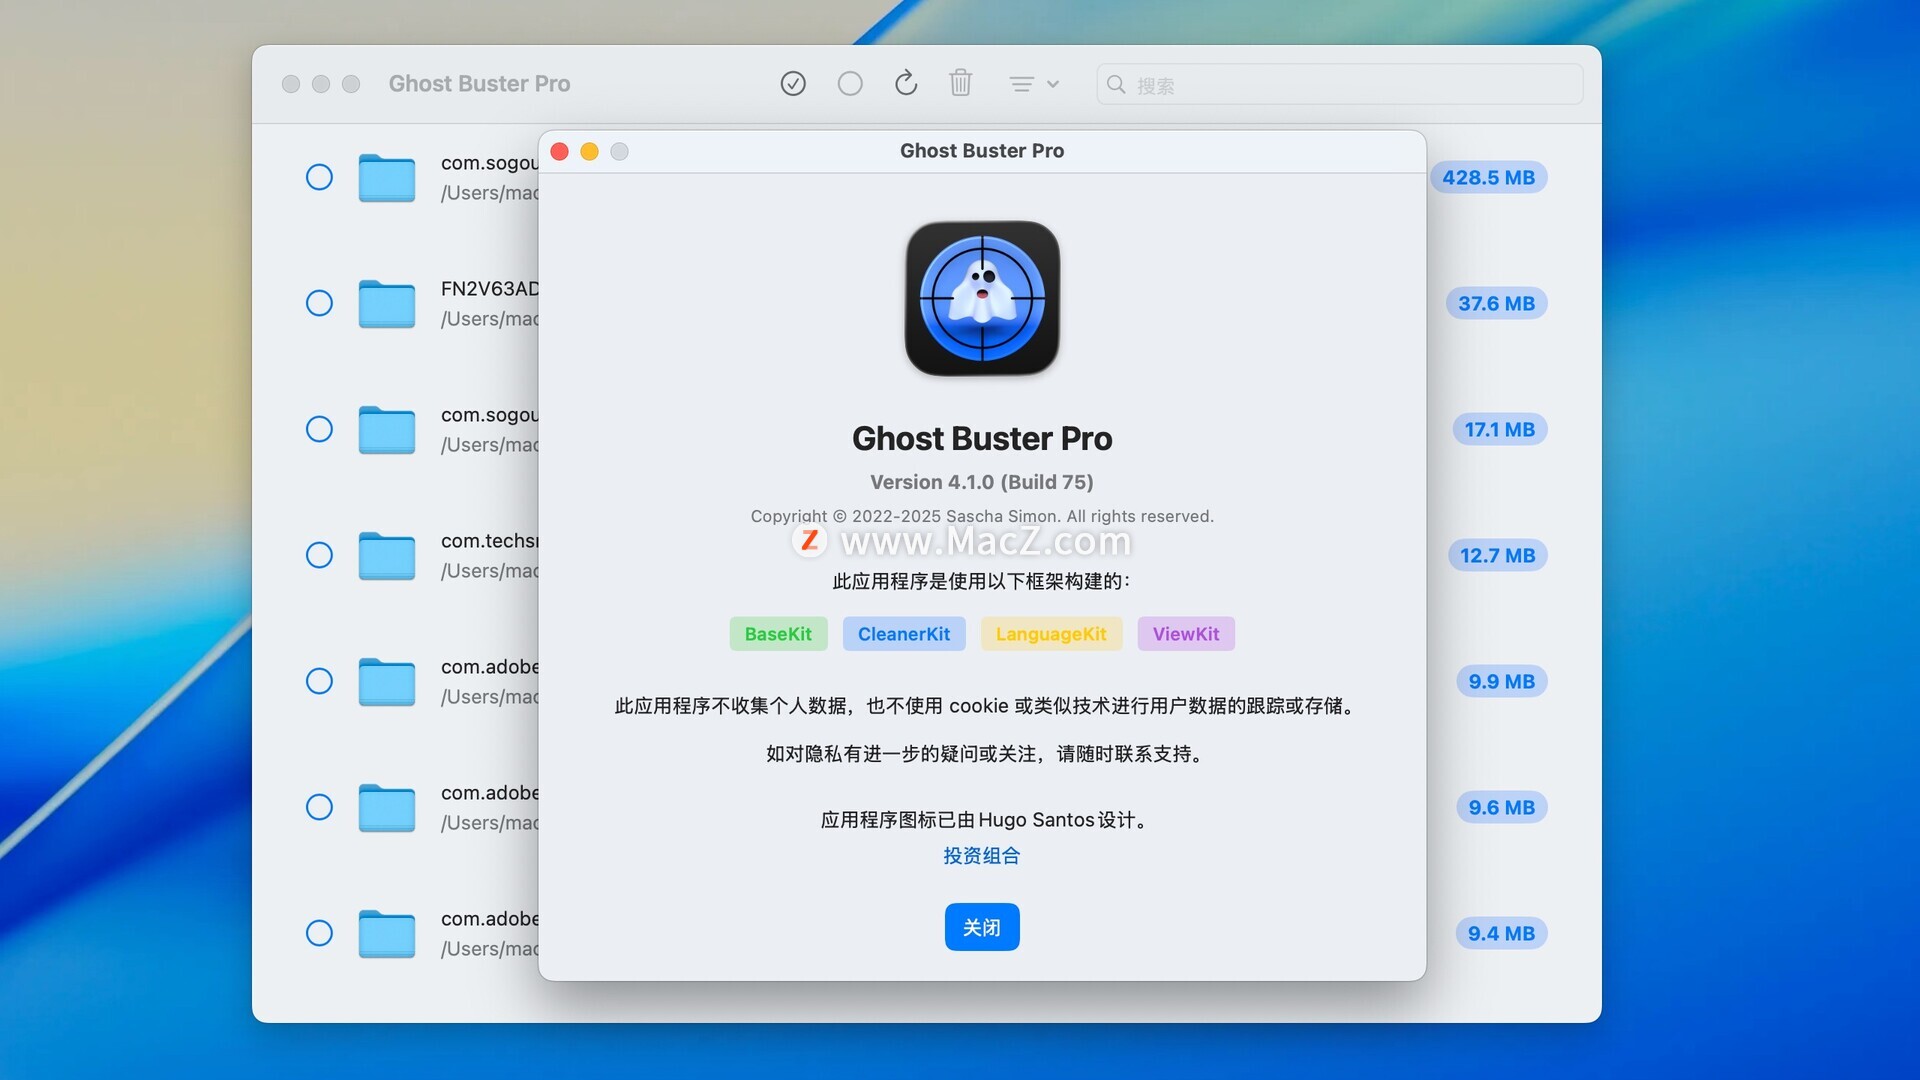The image size is (1920, 1080).
Task: Click the LanguageKit framework tag
Action: coord(1050,634)
